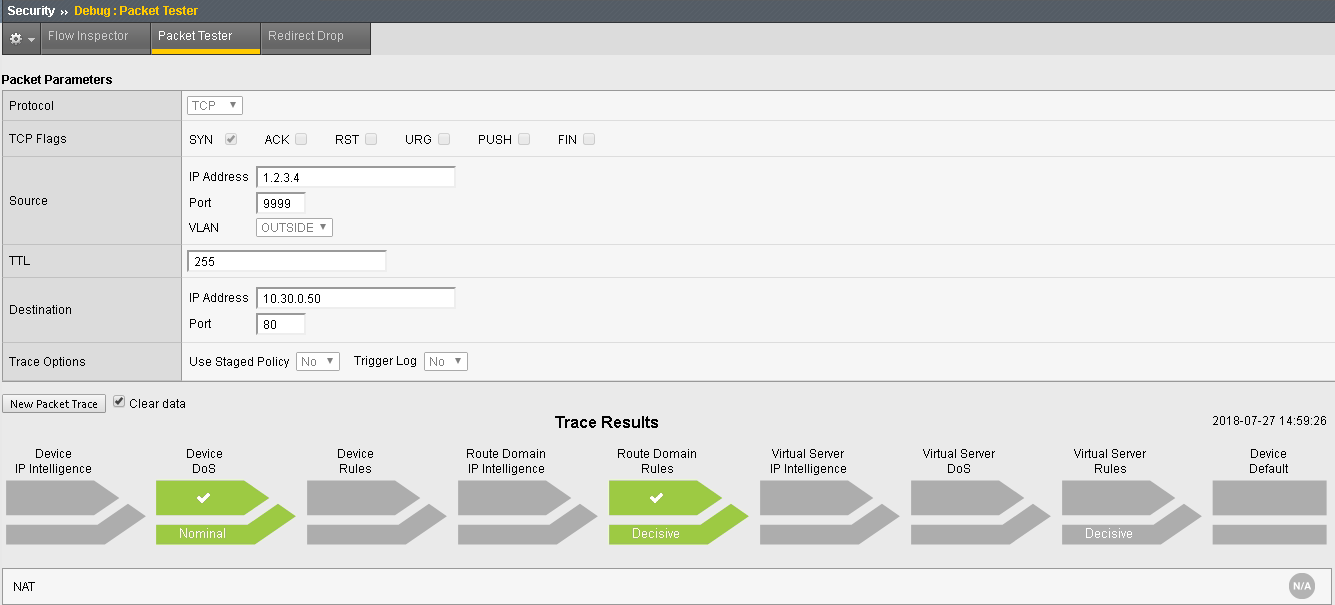Open the Protocol TCP dropdown
Screen dimensions: 1335x605
215,105
